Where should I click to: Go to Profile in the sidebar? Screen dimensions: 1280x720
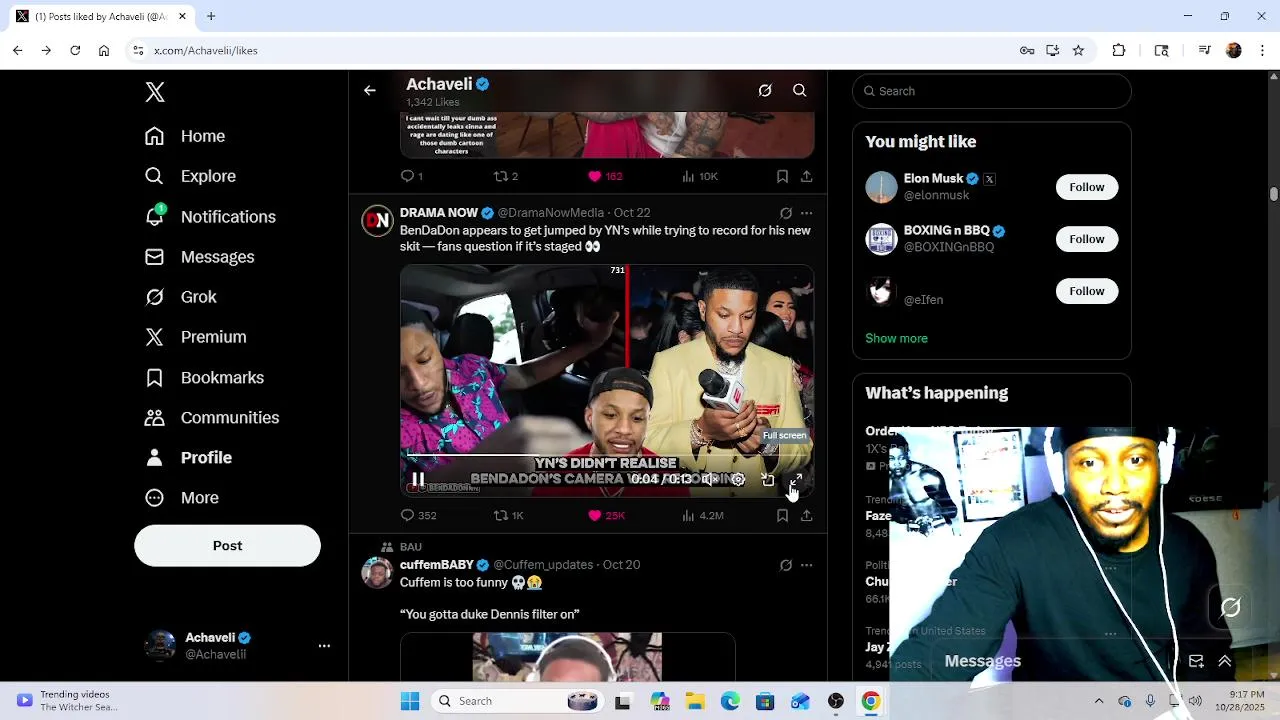pyautogui.click(x=188, y=458)
